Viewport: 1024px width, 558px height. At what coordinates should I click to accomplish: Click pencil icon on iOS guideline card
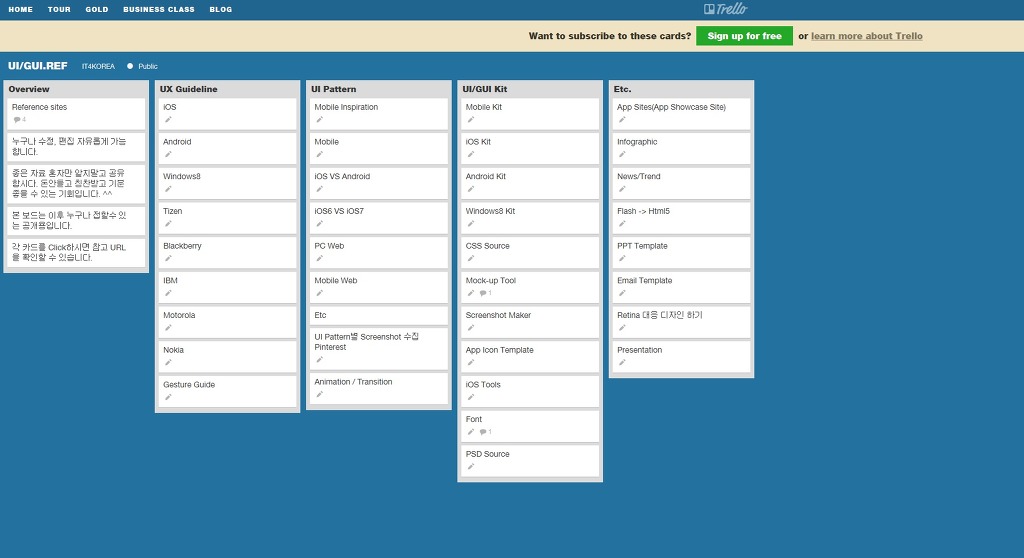coord(168,120)
